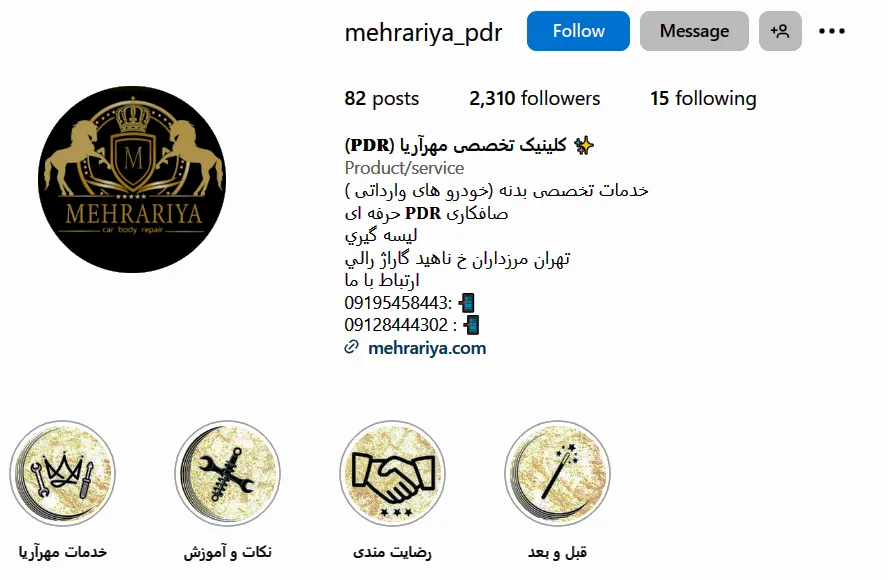The image size is (888, 580).
Task: Visit the mehrariya.com website link
Action: pos(427,348)
